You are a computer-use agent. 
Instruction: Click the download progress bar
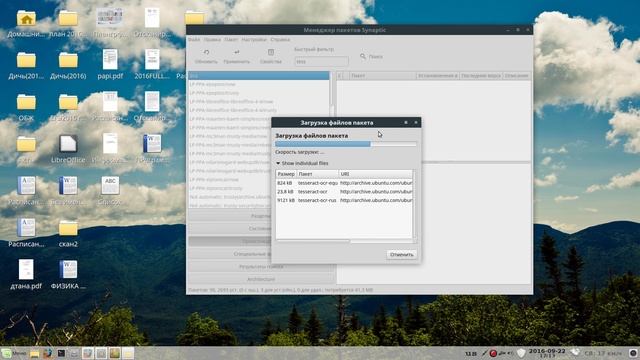(346, 144)
